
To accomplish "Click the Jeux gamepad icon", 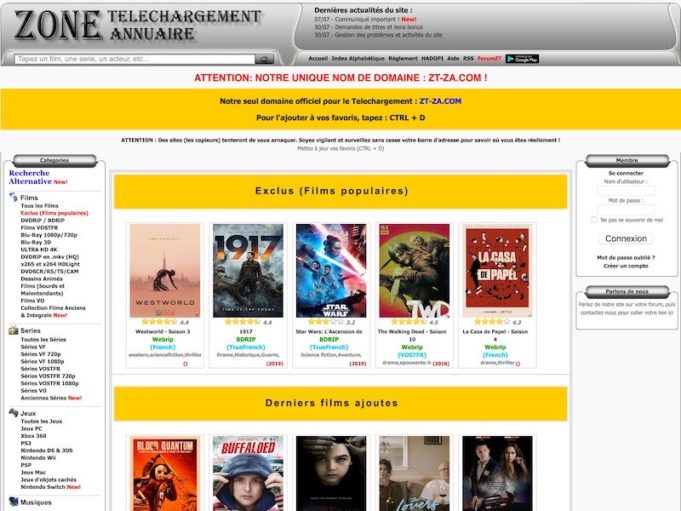I will click(x=13, y=412).
